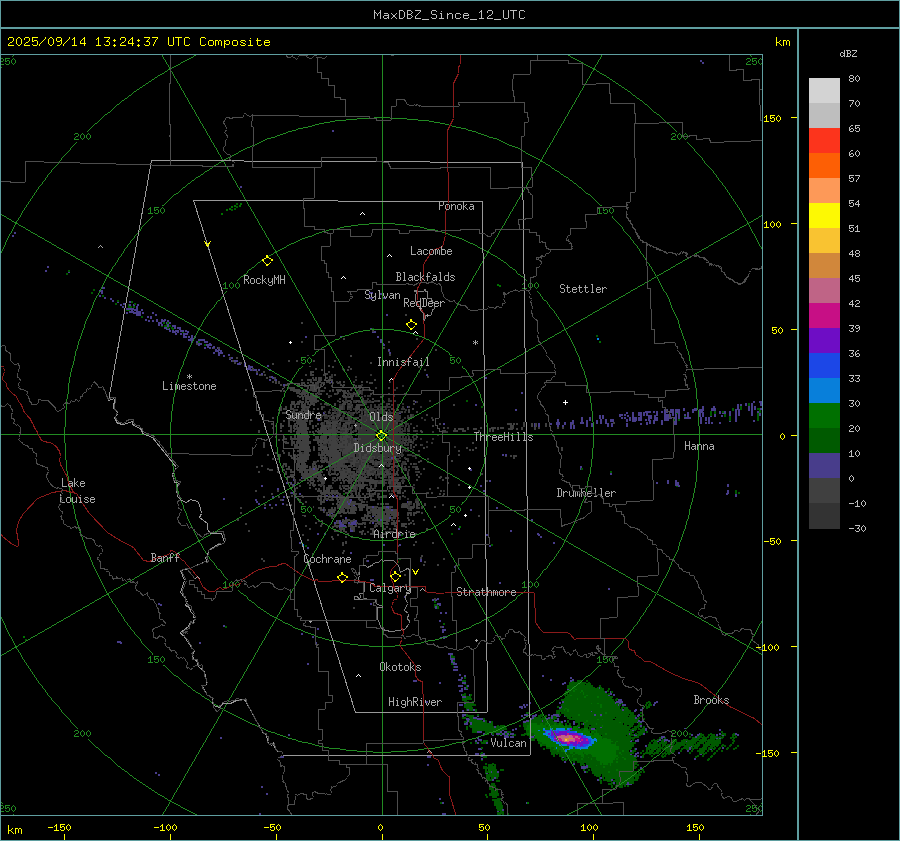Click the Blackfalds city label
Image resolution: width=900 pixels, height=841 pixels.
click(x=425, y=277)
